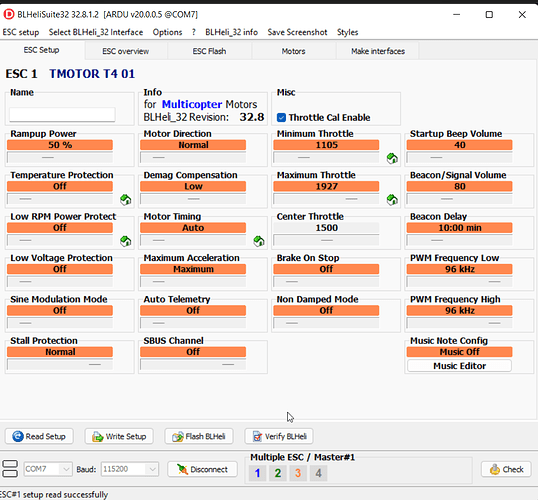The width and height of the screenshot is (538, 500).
Task: Adjust the Low Voltage Protection slider
Action: click(x=60, y=282)
